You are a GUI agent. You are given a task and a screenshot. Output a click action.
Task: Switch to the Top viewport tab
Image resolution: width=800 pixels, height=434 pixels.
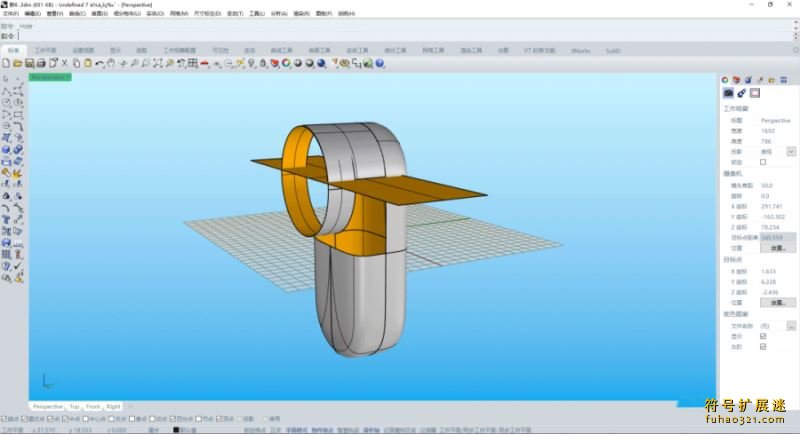[x=74, y=406]
